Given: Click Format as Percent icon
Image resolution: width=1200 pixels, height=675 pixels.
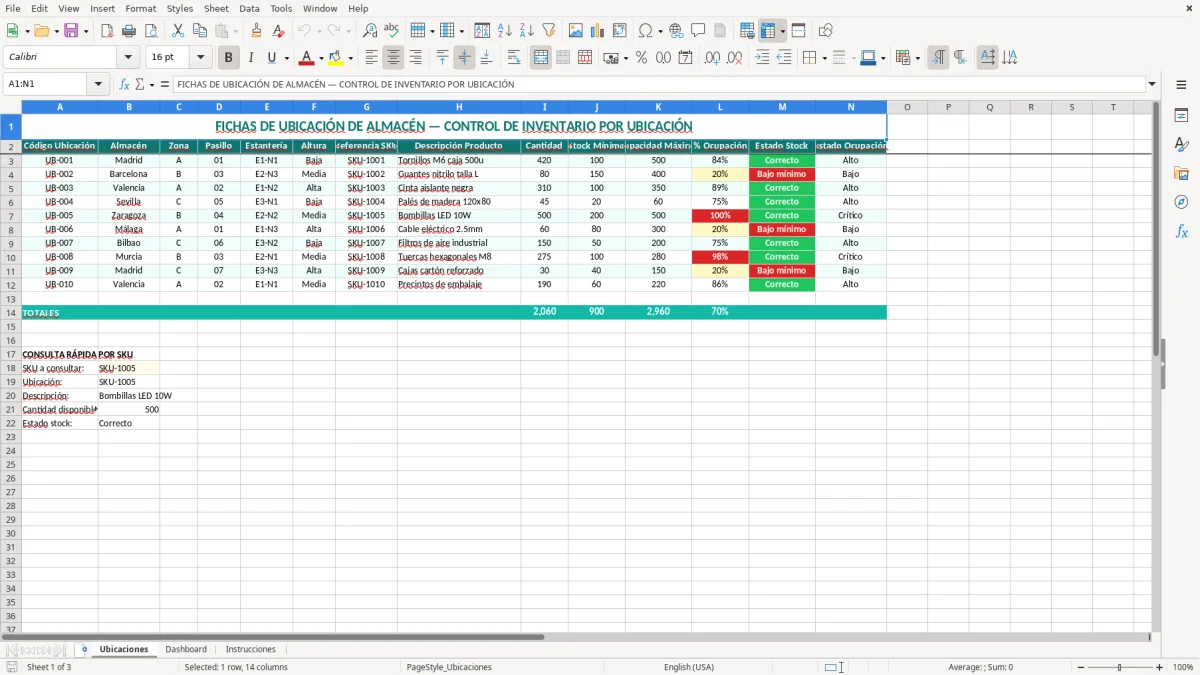Looking at the screenshot, I should pos(641,58).
